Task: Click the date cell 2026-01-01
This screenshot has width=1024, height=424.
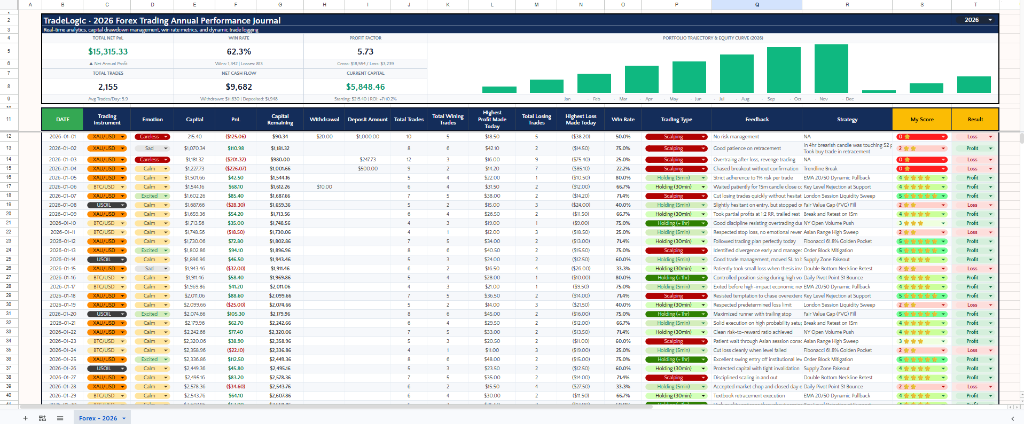Action: click(x=63, y=137)
